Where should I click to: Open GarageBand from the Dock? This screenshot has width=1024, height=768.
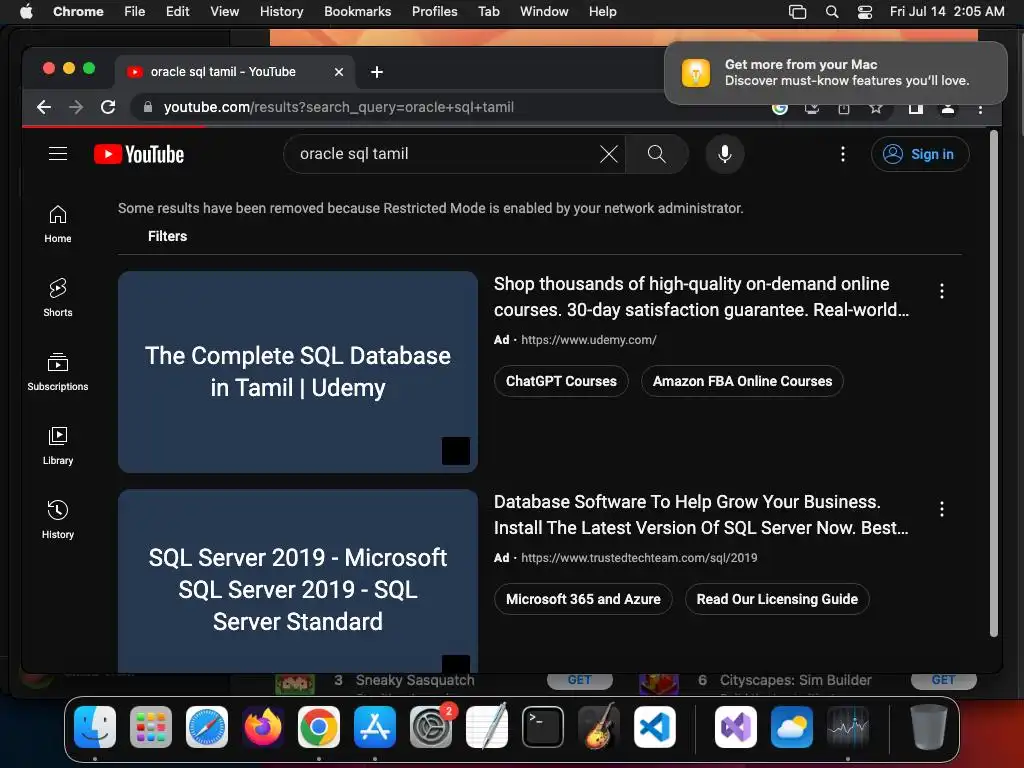pos(599,727)
